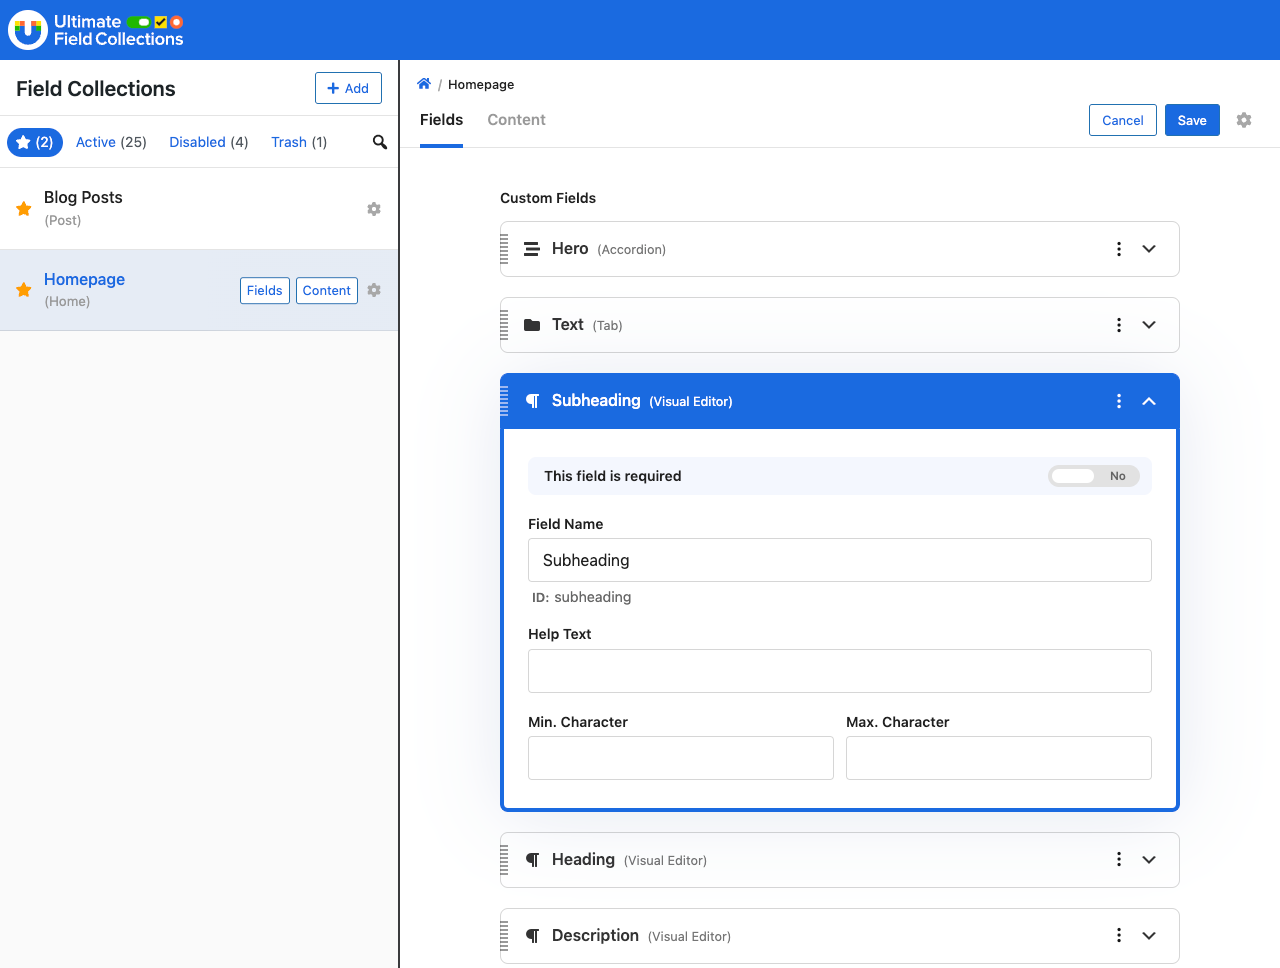Click the star icon beside Homepage
Image resolution: width=1280 pixels, height=968 pixels.
click(x=24, y=290)
